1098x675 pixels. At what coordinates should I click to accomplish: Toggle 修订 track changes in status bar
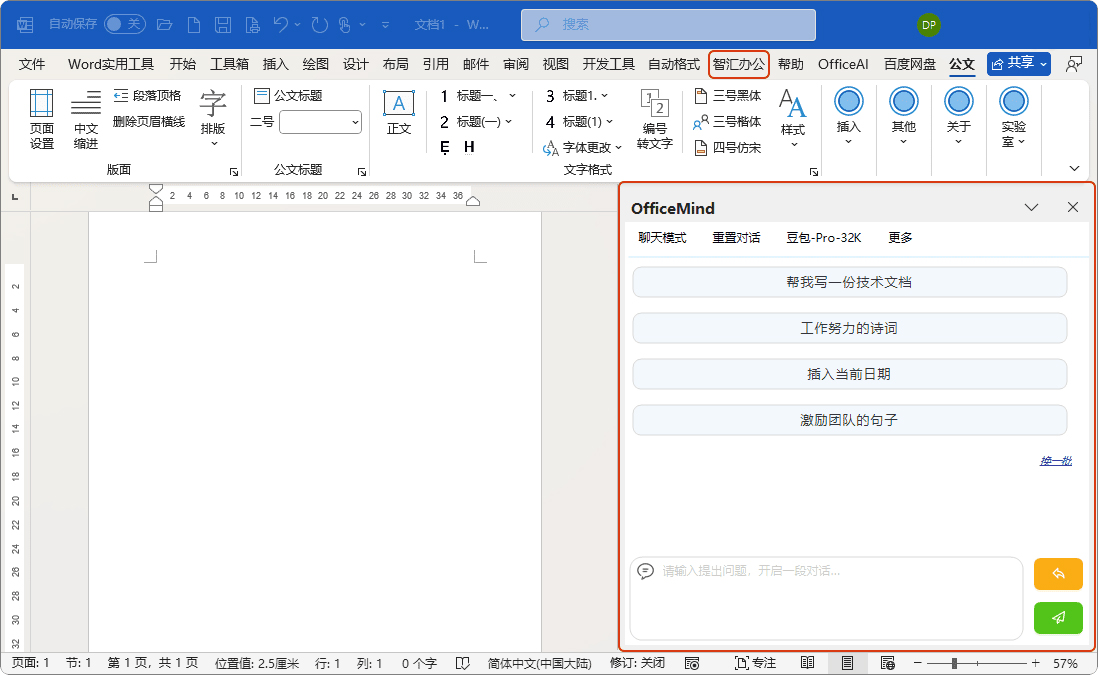(637, 663)
